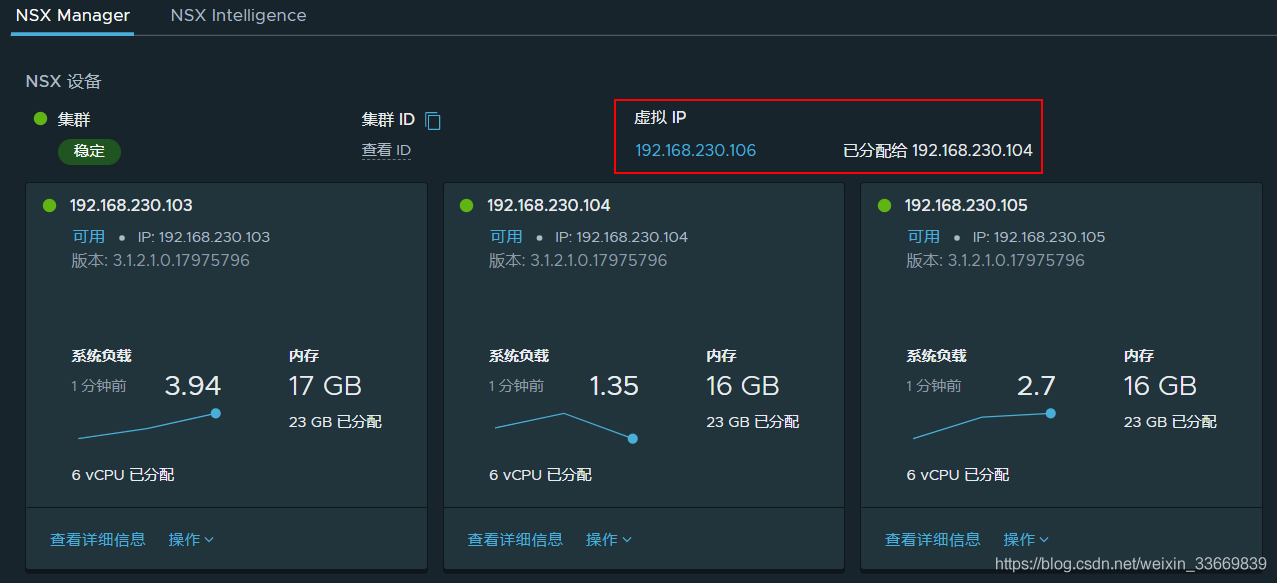Open virtual IP link 192.168.230.106

(696, 151)
